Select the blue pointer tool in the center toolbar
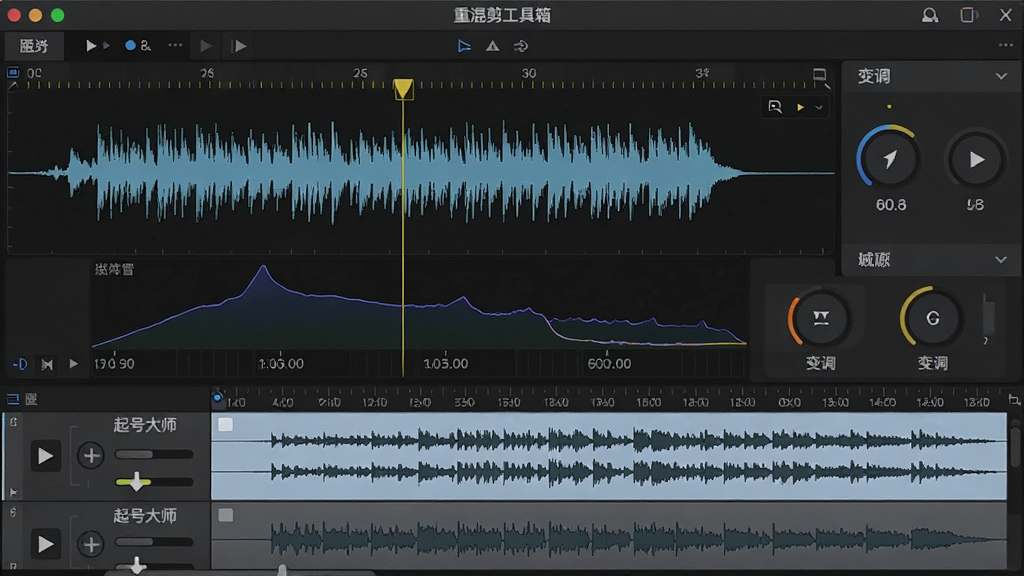1024x576 pixels. pyautogui.click(x=464, y=46)
